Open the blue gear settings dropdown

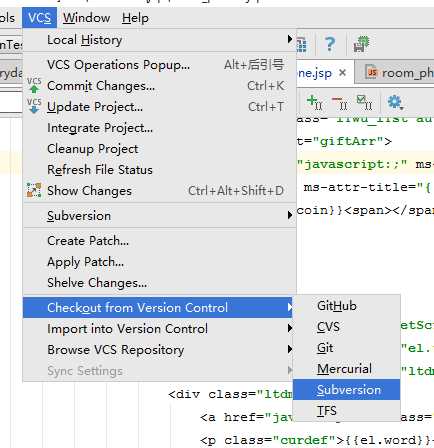395,102
